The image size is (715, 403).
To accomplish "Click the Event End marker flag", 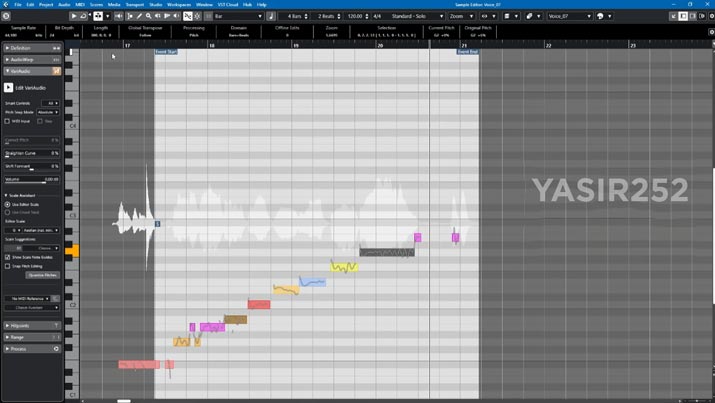I will 467,52.
